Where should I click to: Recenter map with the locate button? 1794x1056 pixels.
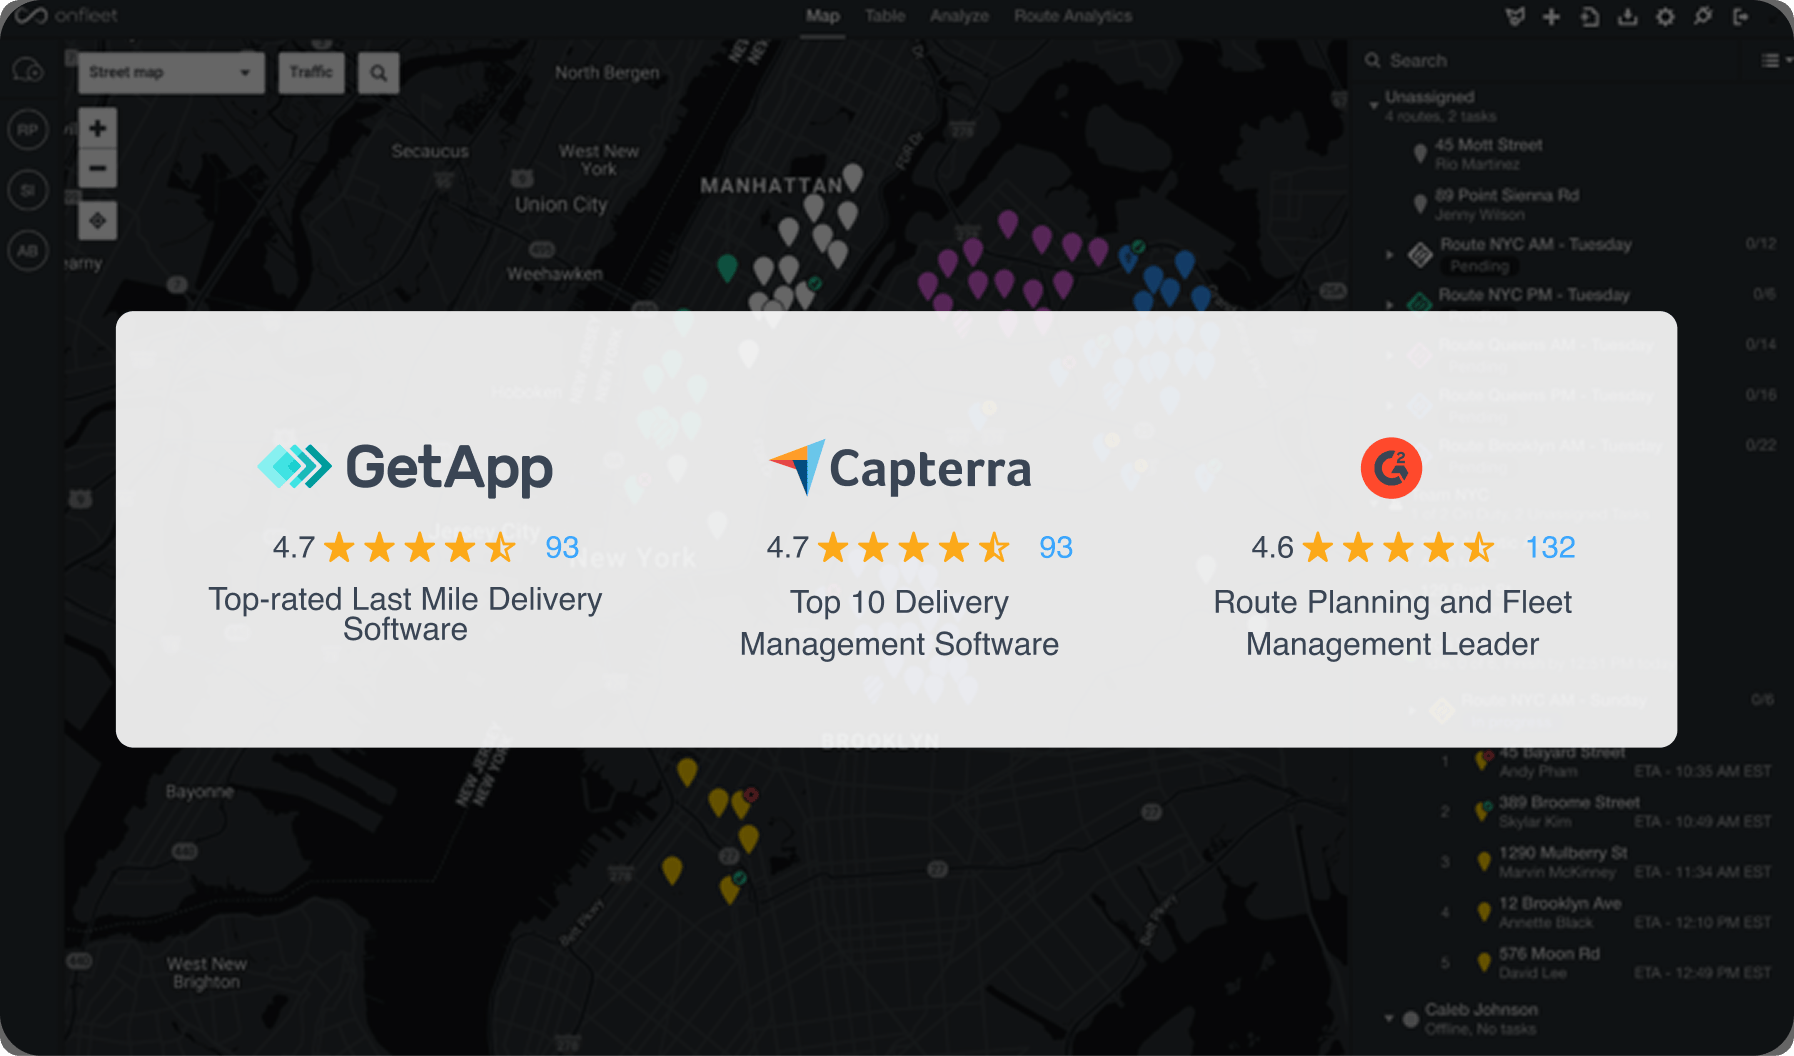tap(97, 221)
